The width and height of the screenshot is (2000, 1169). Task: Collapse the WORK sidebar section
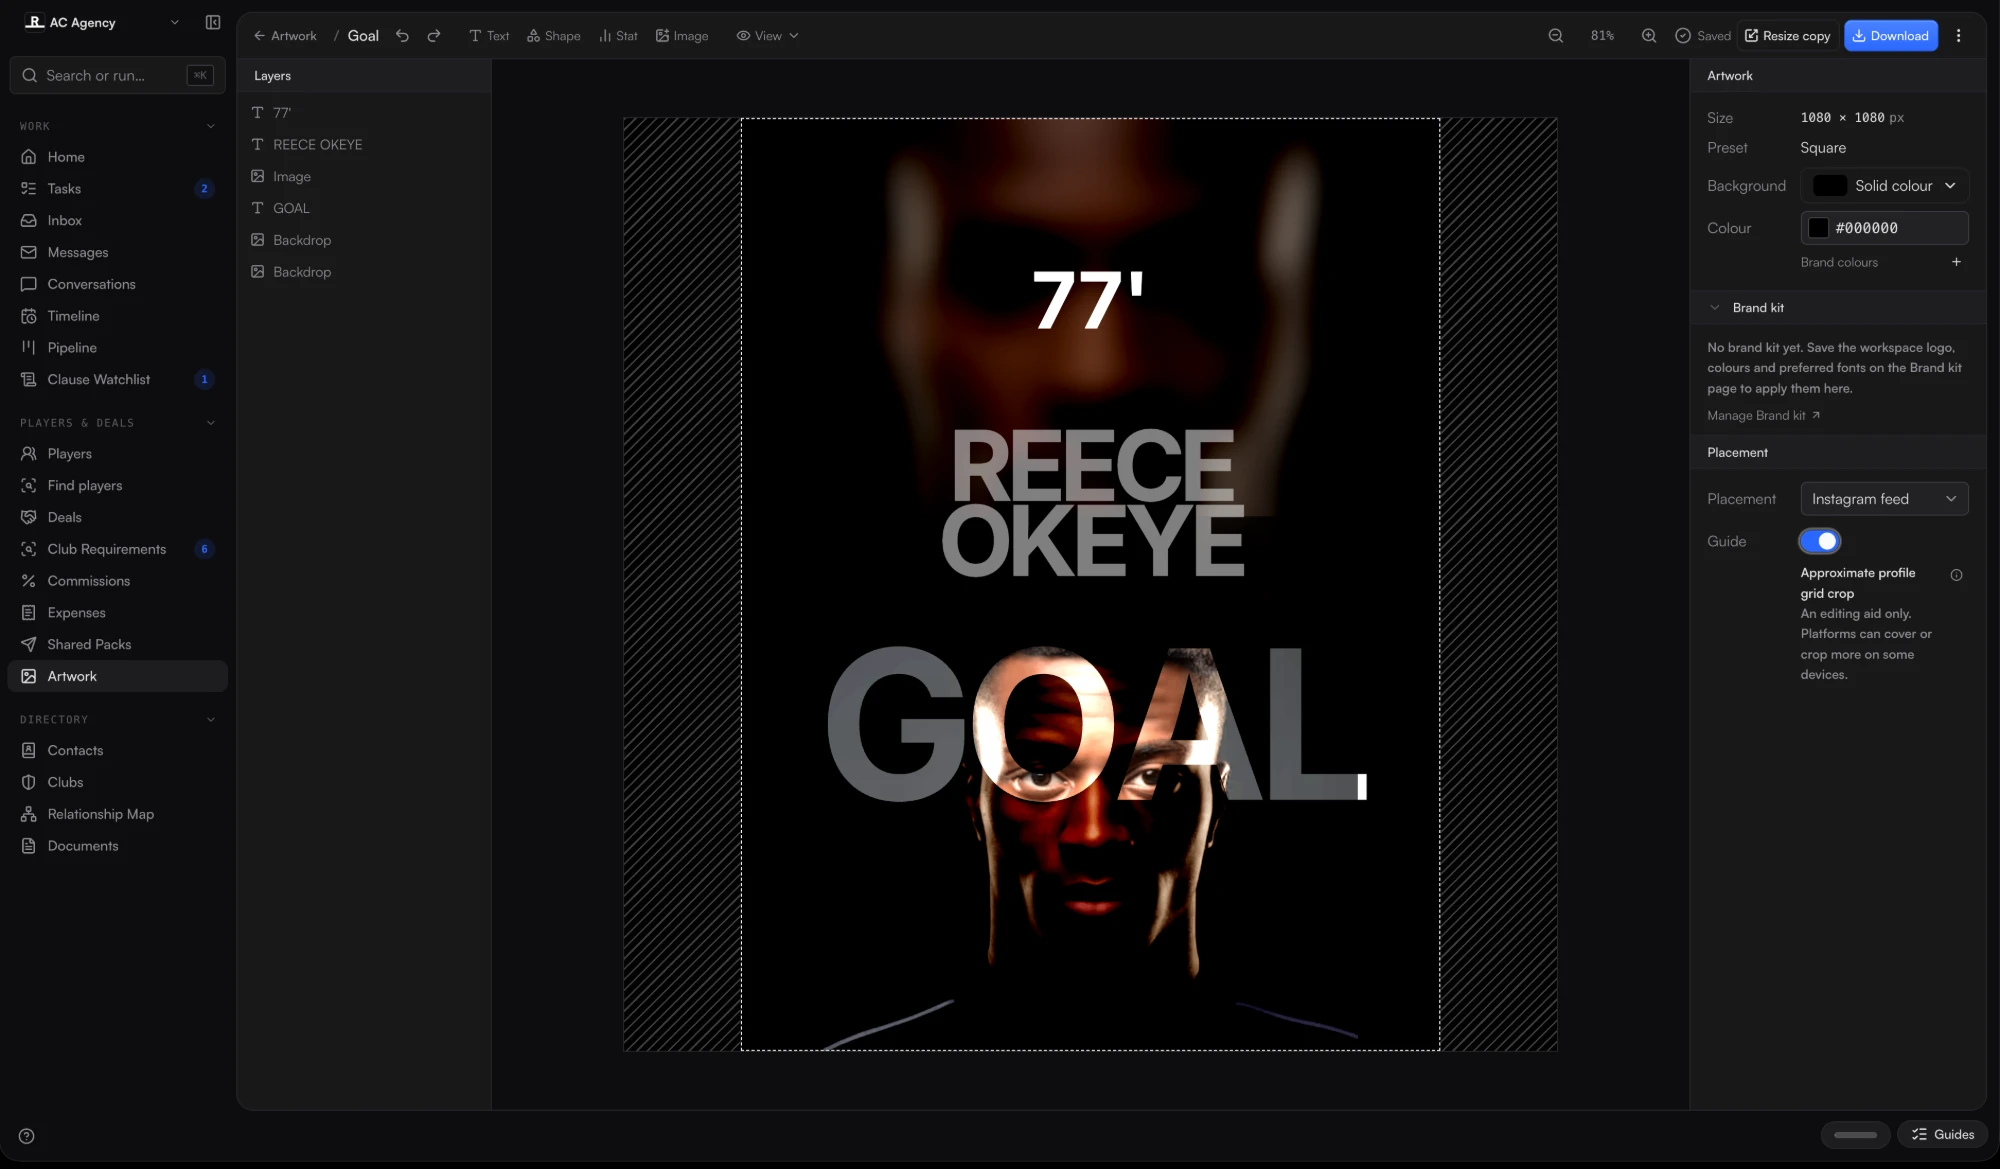pos(210,127)
